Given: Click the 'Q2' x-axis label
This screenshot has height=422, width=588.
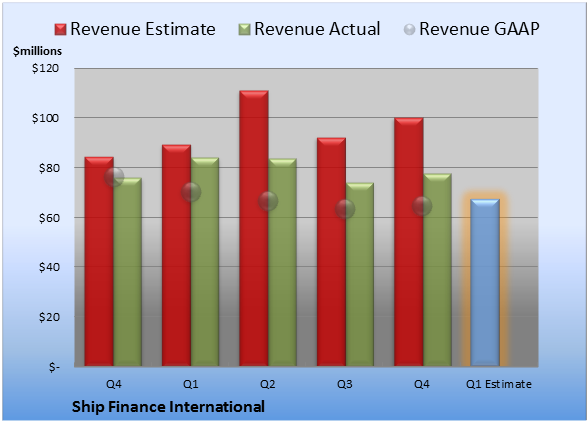Looking at the screenshot, I should pyautogui.click(x=268, y=384).
